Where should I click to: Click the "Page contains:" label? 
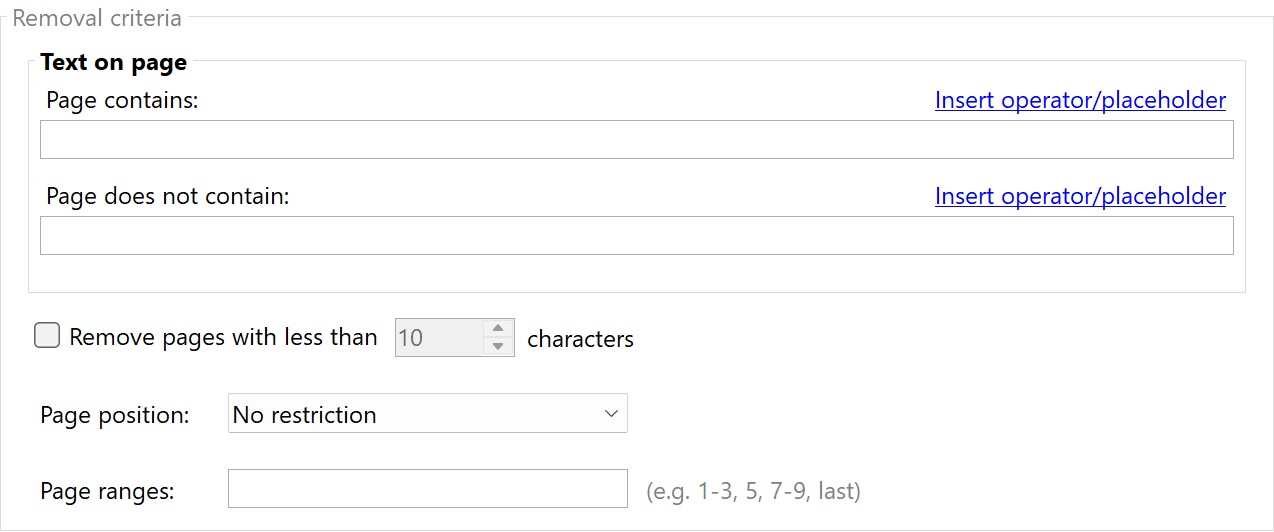tap(123, 100)
